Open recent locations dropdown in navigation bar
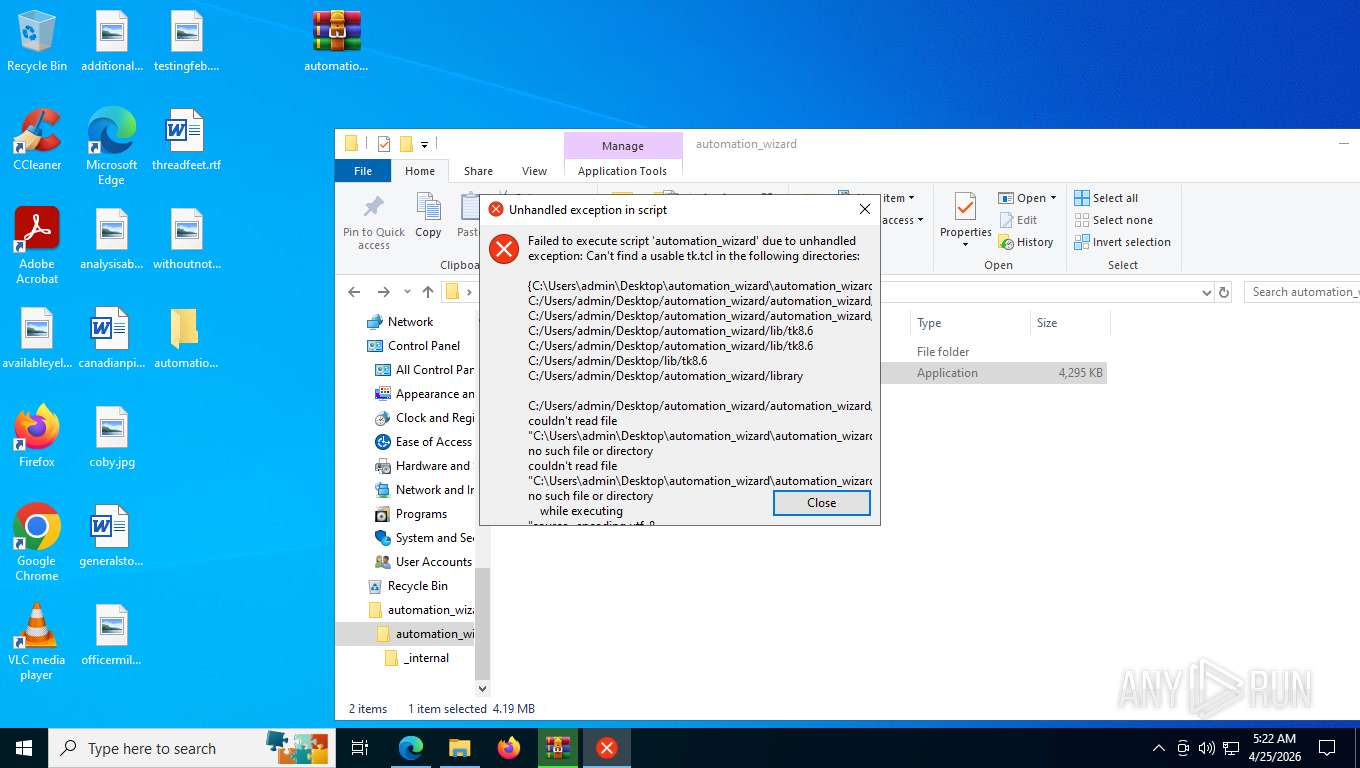Screen dimensions: 1360x768 point(407,292)
